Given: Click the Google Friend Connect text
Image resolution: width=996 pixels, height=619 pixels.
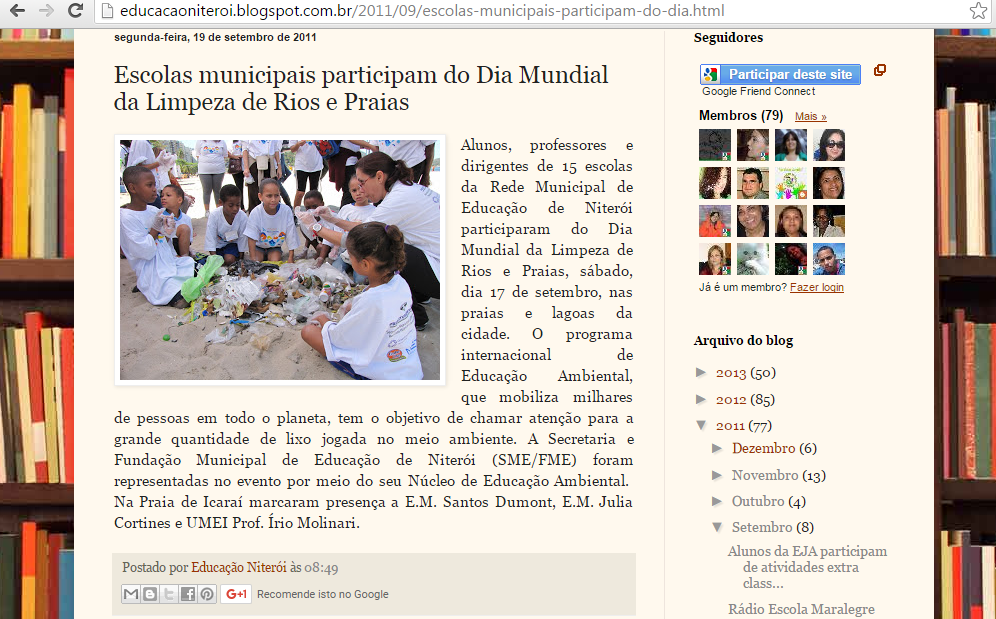Looking at the screenshot, I should pos(758,92).
